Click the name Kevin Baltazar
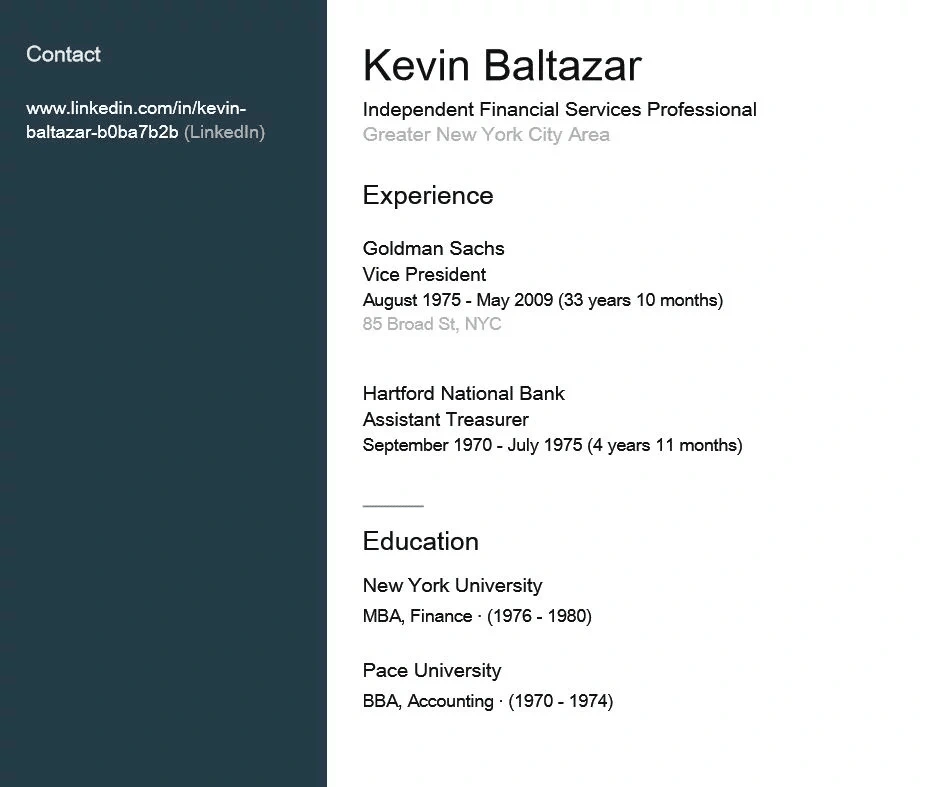This screenshot has width=926, height=787. [x=502, y=65]
